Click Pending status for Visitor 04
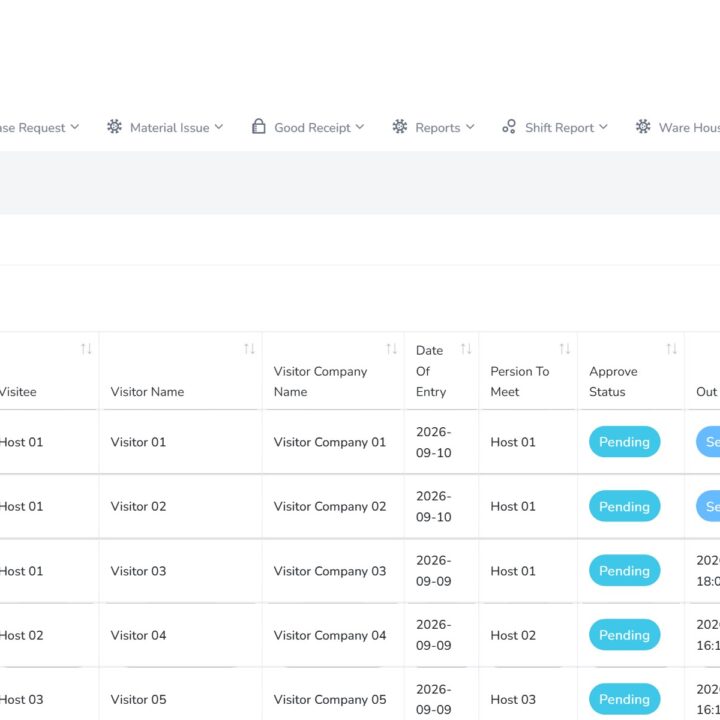The image size is (720, 720). [x=624, y=635]
